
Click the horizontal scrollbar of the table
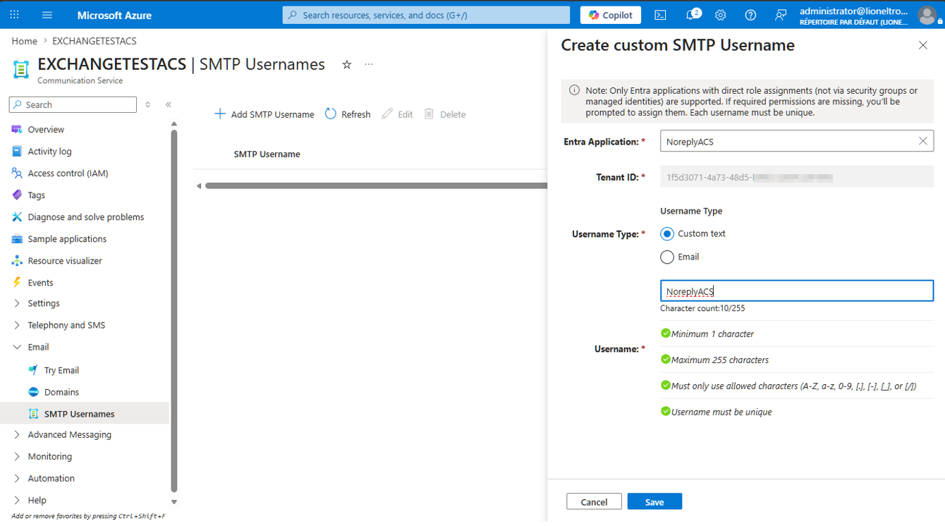(x=376, y=186)
